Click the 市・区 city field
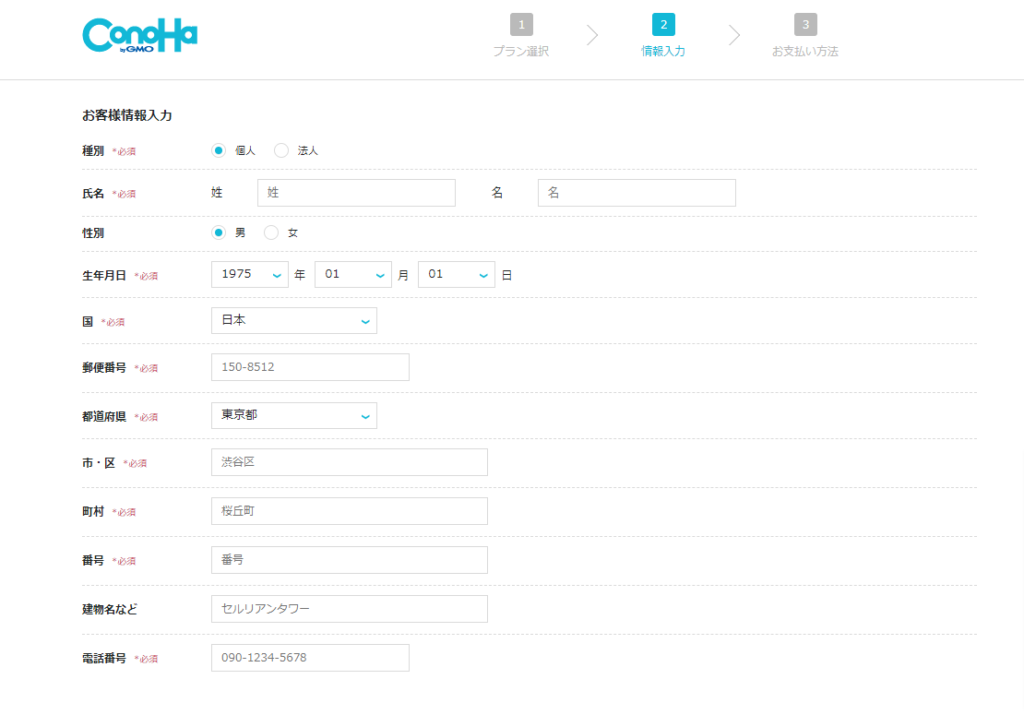 point(349,462)
